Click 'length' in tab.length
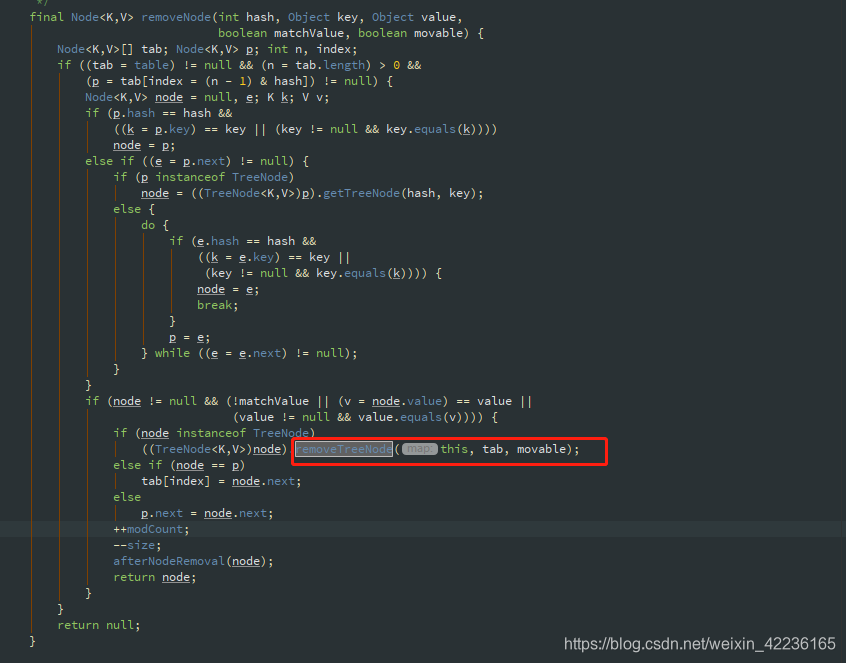This screenshot has width=846, height=663. tap(344, 65)
